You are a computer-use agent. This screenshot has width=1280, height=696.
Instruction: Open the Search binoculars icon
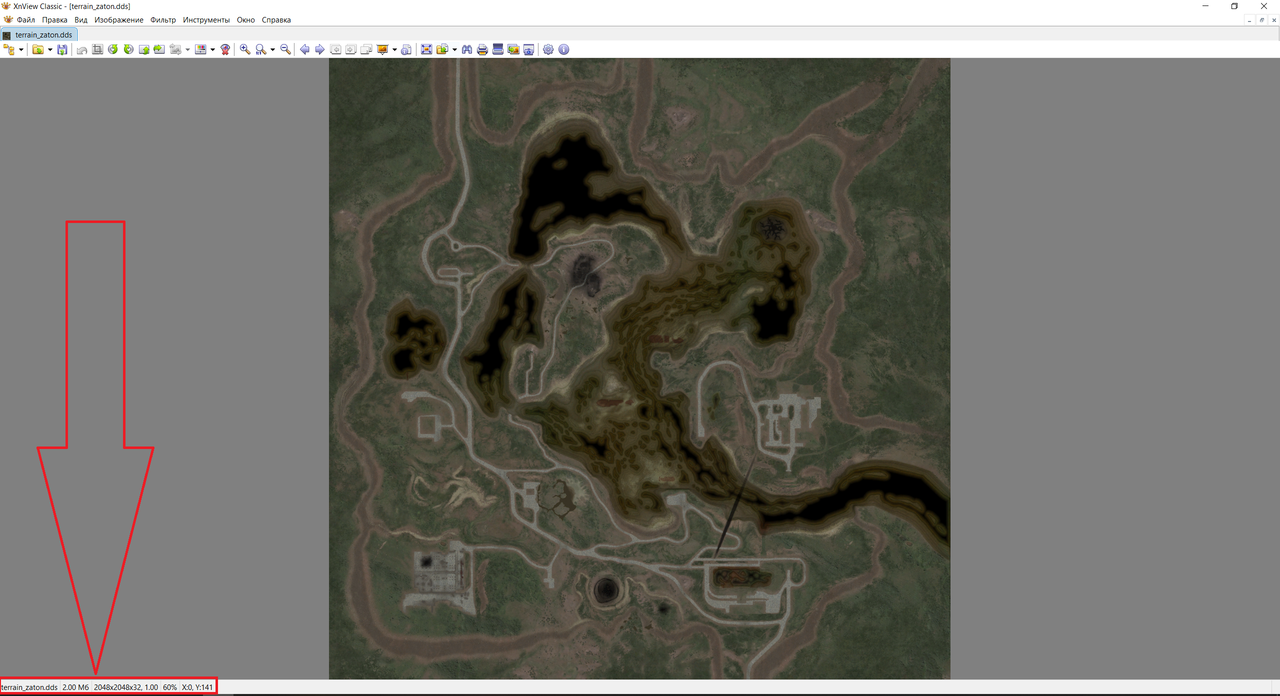click(467, 49)
